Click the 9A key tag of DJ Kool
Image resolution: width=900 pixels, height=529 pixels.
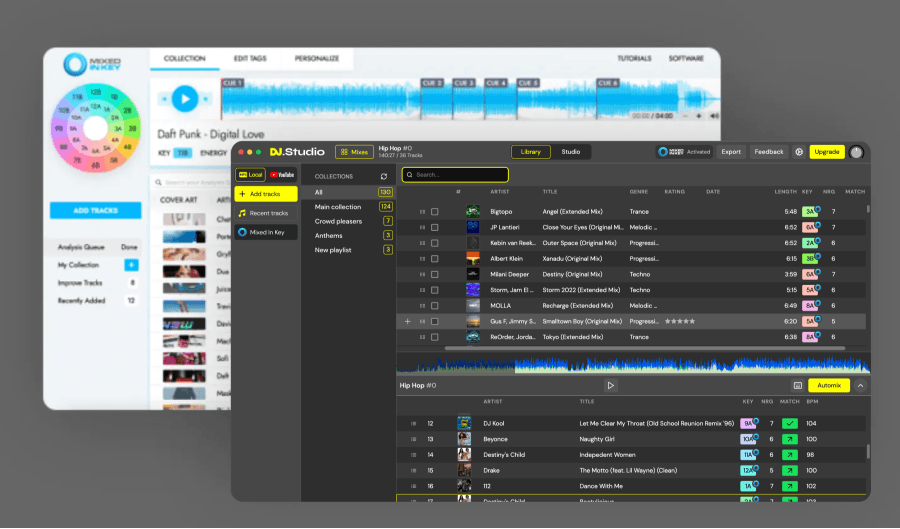(747, 424)
